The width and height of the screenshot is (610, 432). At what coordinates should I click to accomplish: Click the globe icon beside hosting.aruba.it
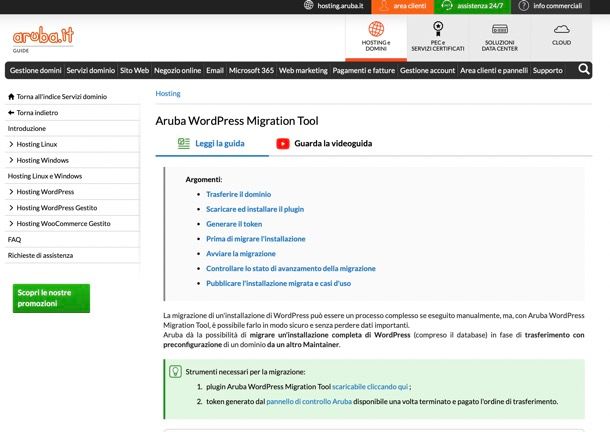click(309, 5)
